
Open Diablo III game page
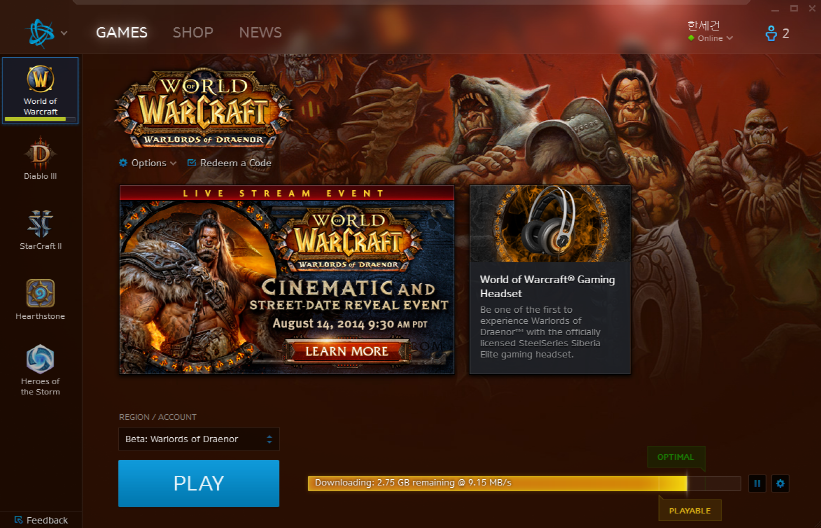[40, 160]
